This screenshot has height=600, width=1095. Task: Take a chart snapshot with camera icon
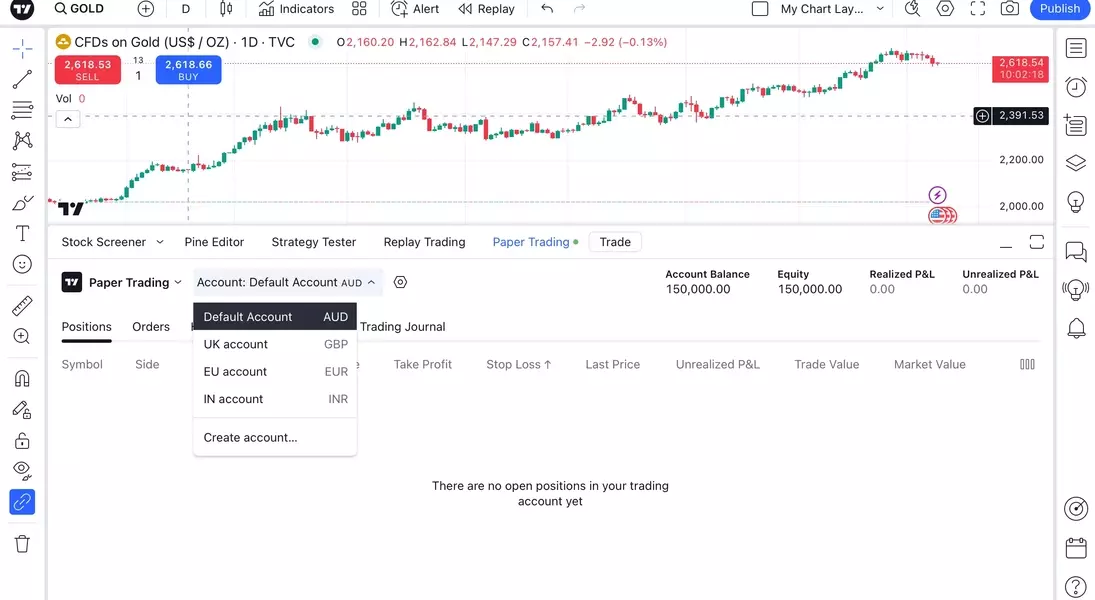point(1010,9)
